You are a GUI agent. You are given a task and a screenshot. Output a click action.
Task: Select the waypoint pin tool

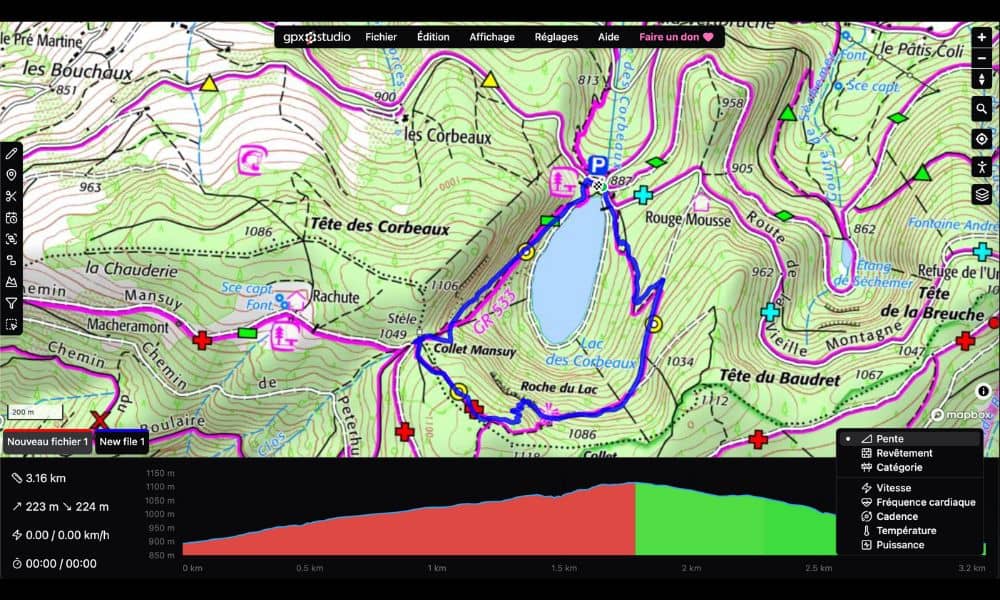[11, 175]
